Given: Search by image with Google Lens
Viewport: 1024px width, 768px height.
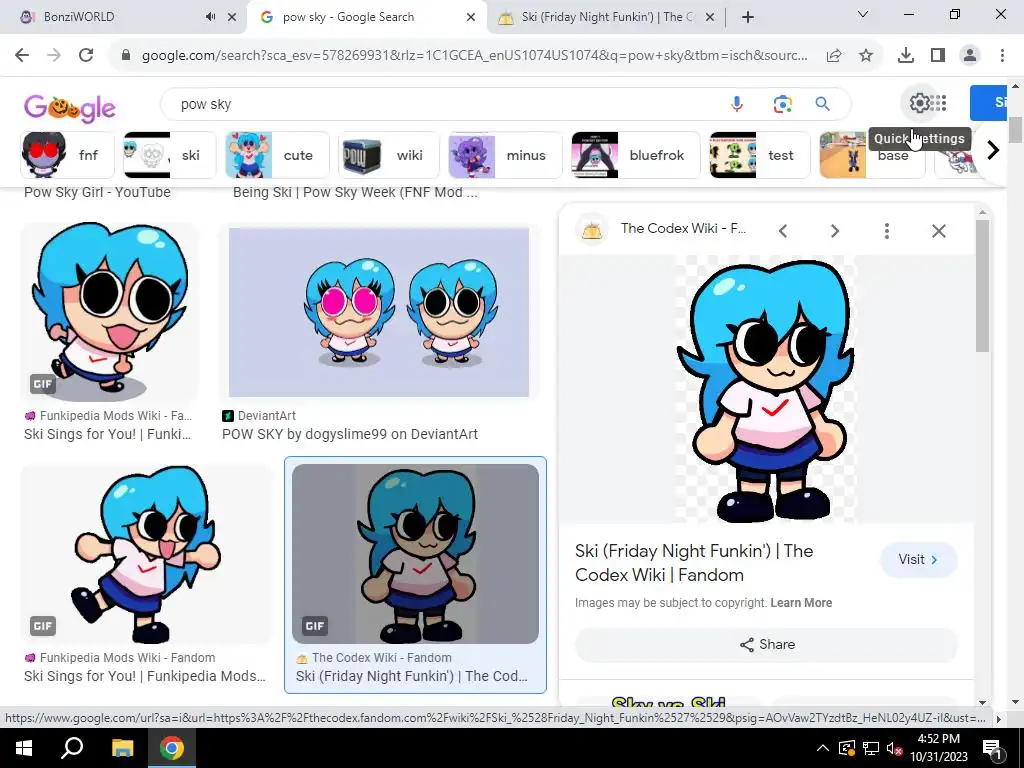Looking at the screenshot, I should coord(782,104).
